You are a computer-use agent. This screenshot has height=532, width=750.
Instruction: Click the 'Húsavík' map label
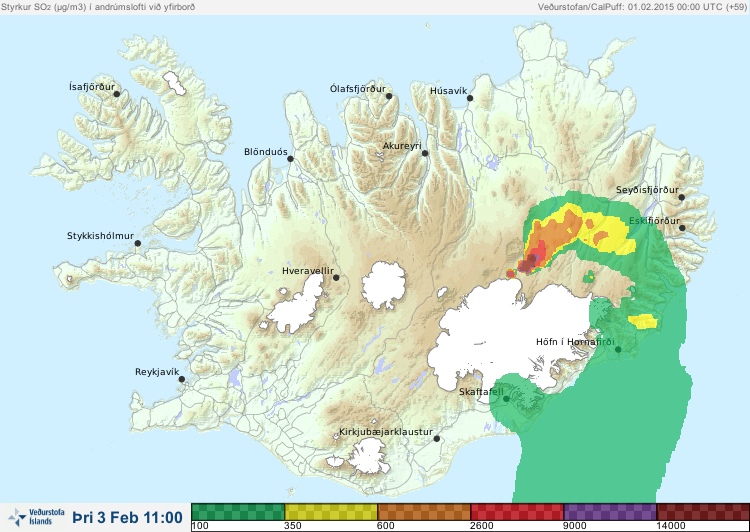pos(448,91)
